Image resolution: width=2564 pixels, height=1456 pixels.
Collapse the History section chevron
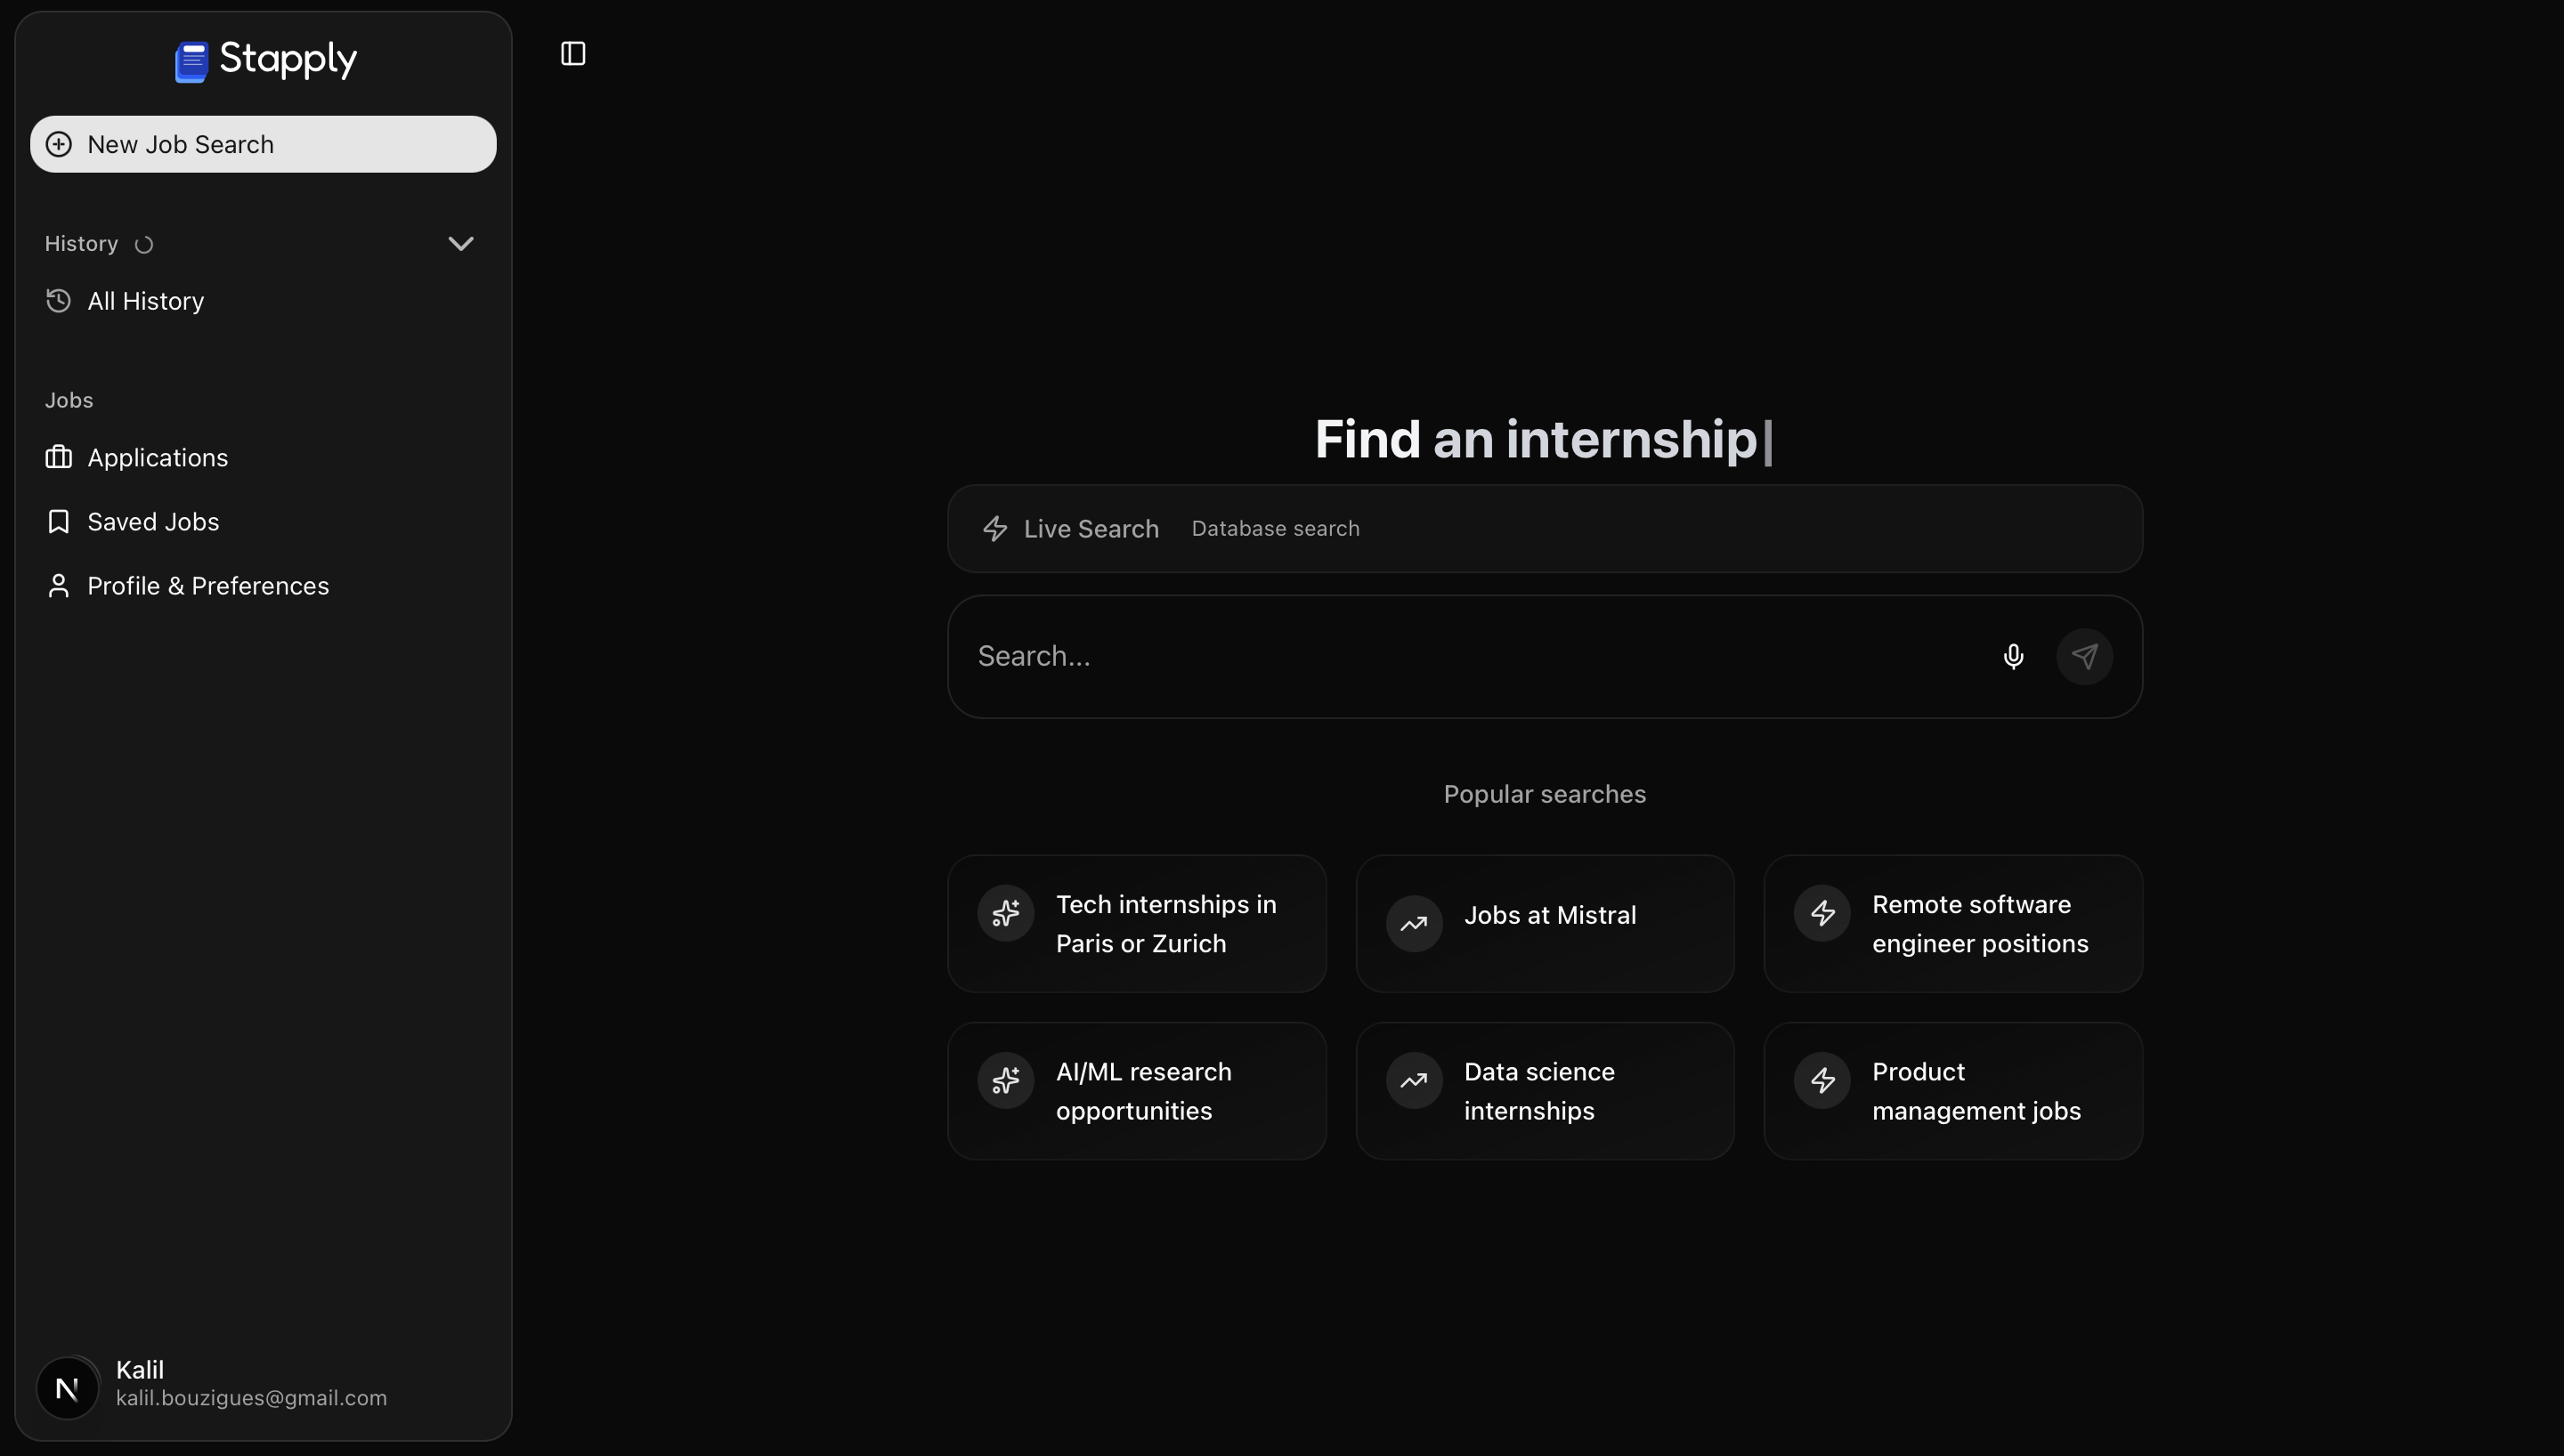point(460,244)
